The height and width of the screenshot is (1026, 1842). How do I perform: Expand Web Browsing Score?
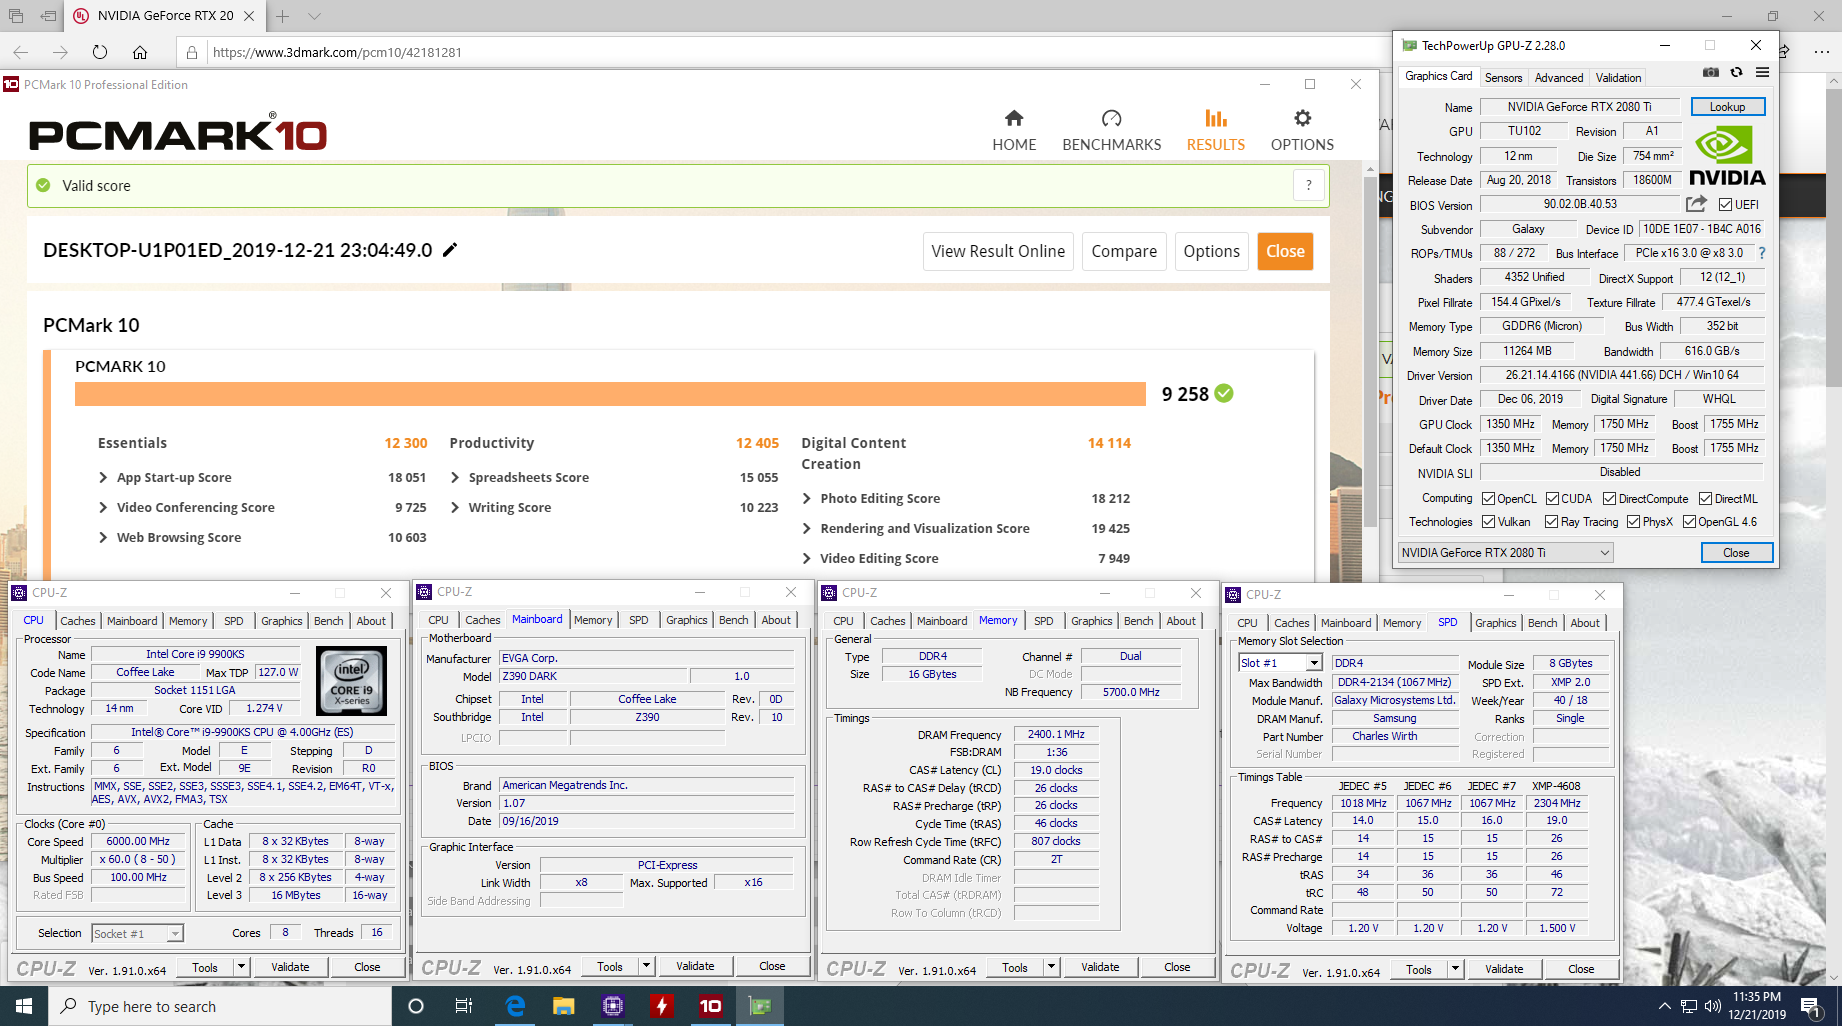click(103, 537)
